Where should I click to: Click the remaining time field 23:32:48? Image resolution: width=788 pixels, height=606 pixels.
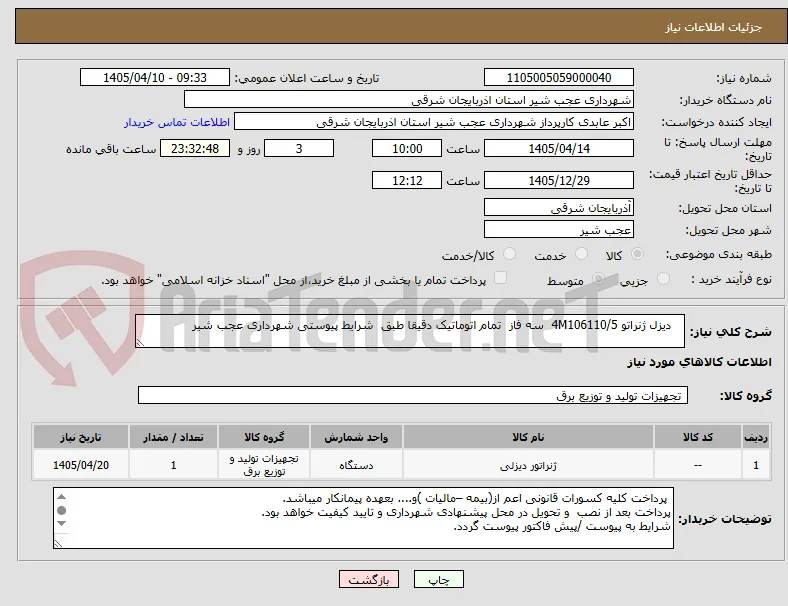(195, 149)
